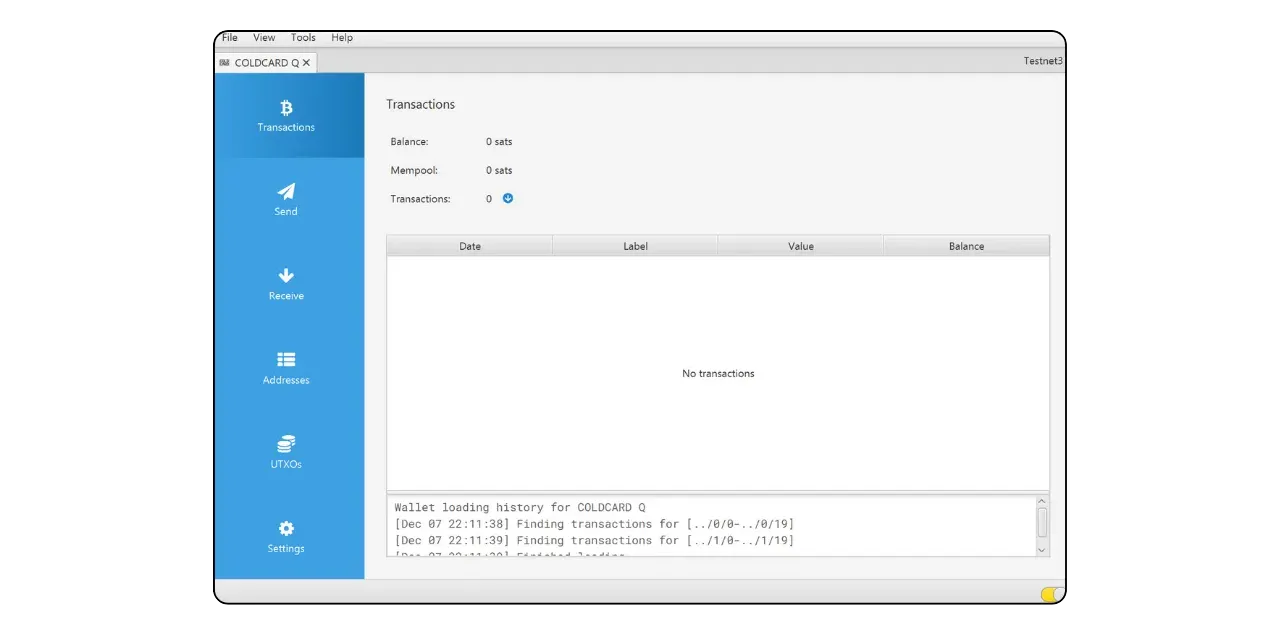Viewport: 1280px width, 635px height.
Task: Open the View menu
Action: point(264,38)
